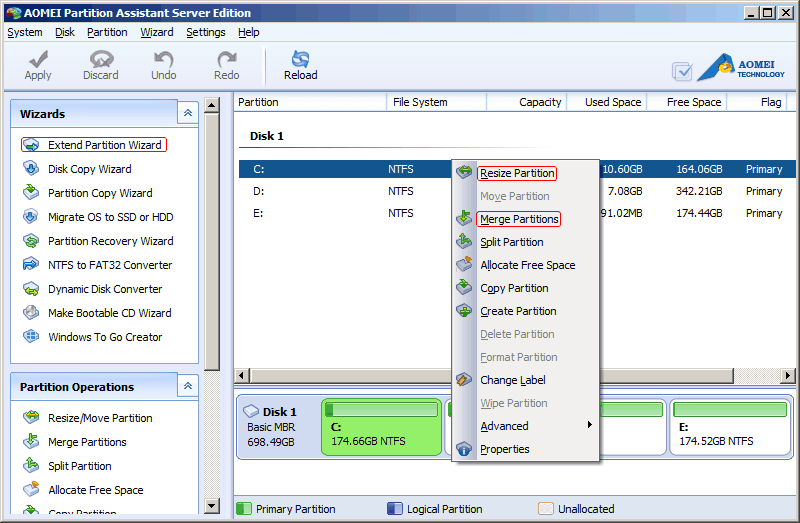Launch the NTFS to FAT32 Converter
Image resolution: width=800 pixels, height=523 pixels.
coord(110,265)
